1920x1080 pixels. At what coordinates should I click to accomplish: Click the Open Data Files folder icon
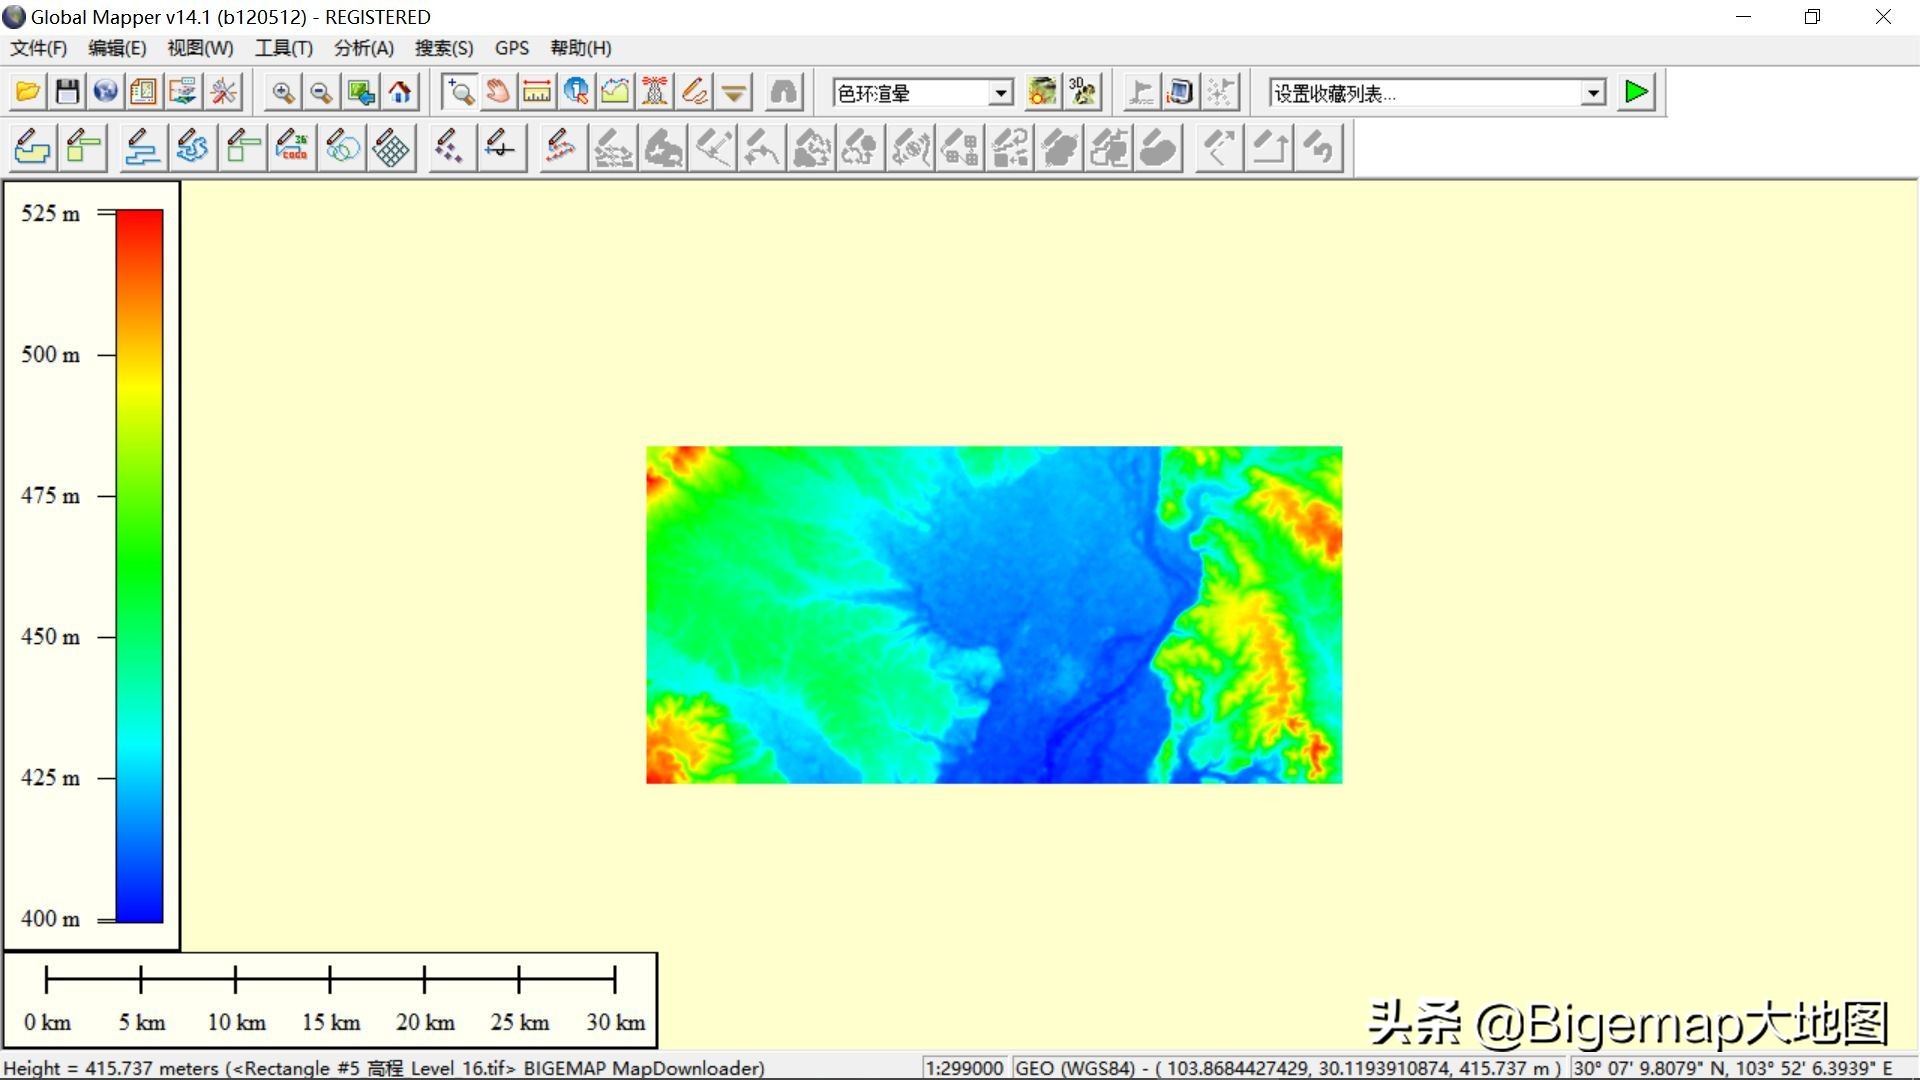pyautogui.click(x=28, y=93)
